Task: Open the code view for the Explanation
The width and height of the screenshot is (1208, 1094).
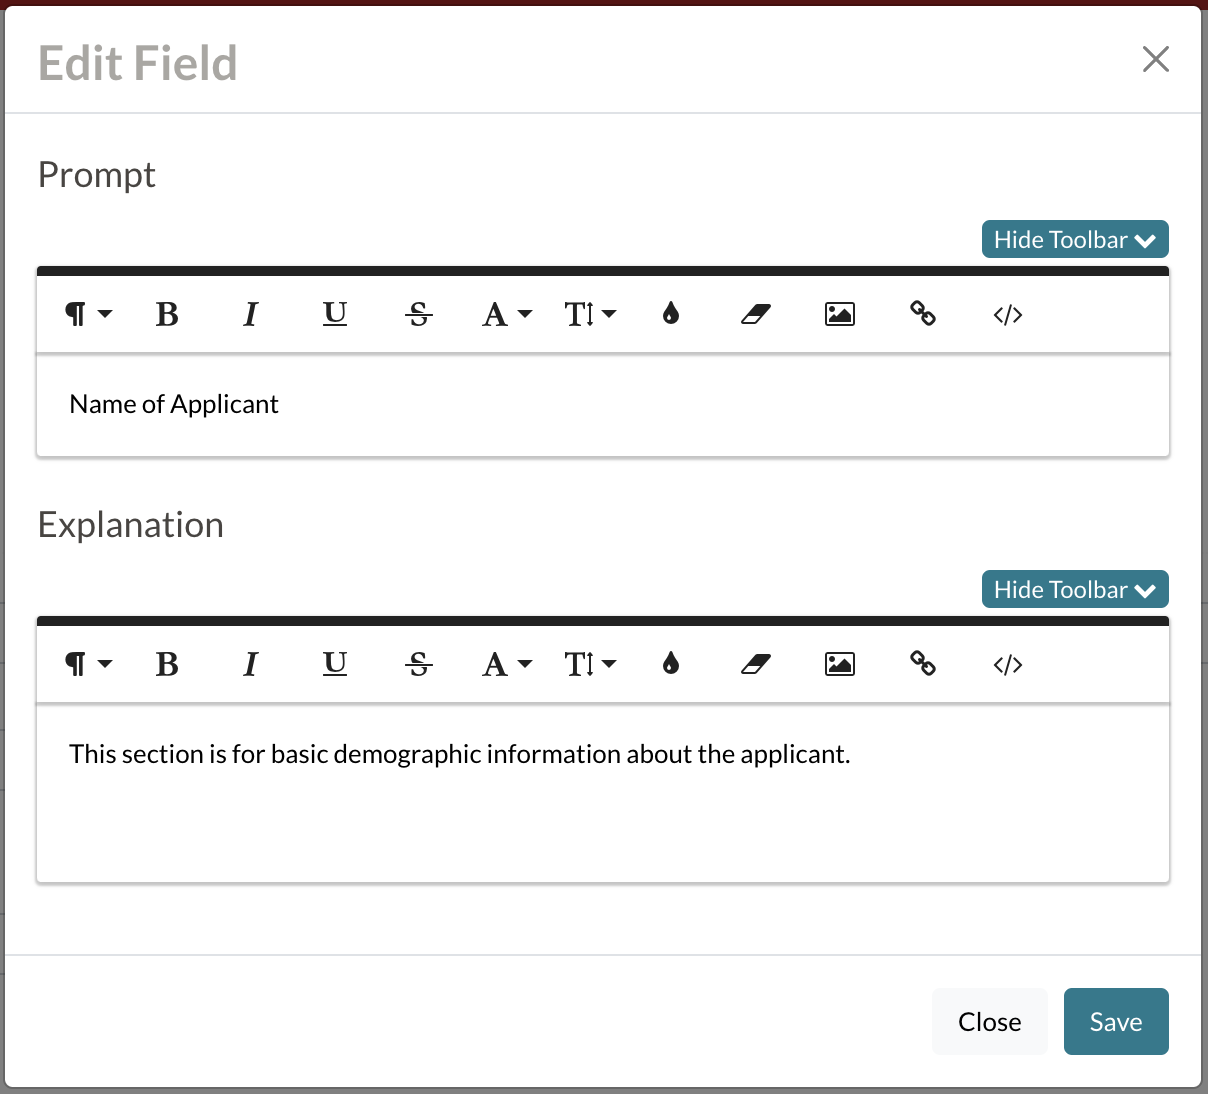Action: 1007,663
